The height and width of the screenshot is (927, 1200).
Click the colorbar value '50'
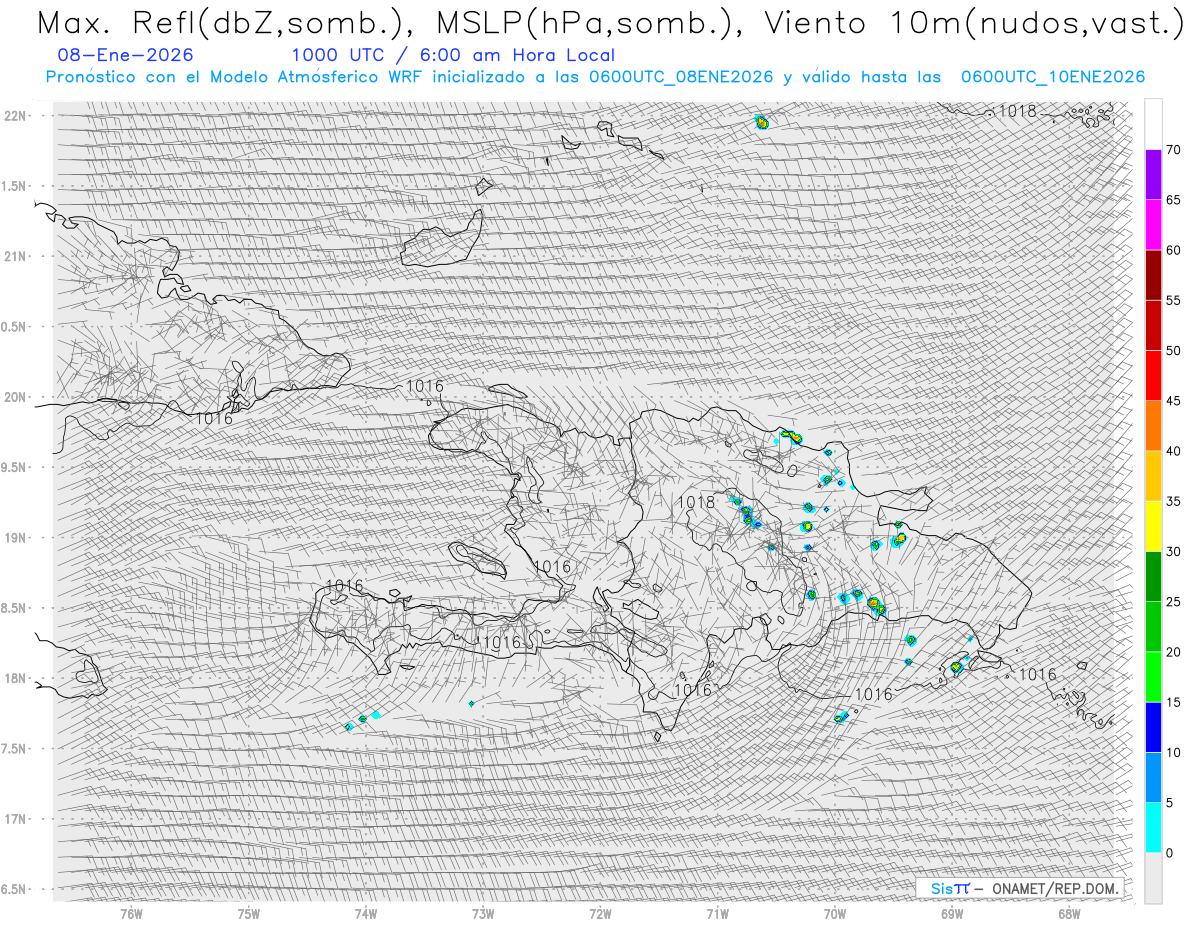[x=1173, y=351]
